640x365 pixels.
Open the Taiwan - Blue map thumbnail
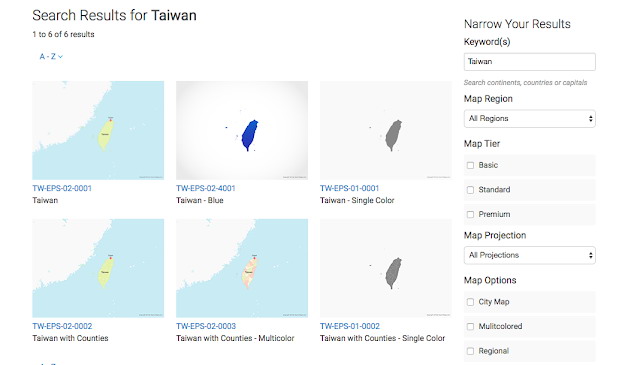(242, 130)
